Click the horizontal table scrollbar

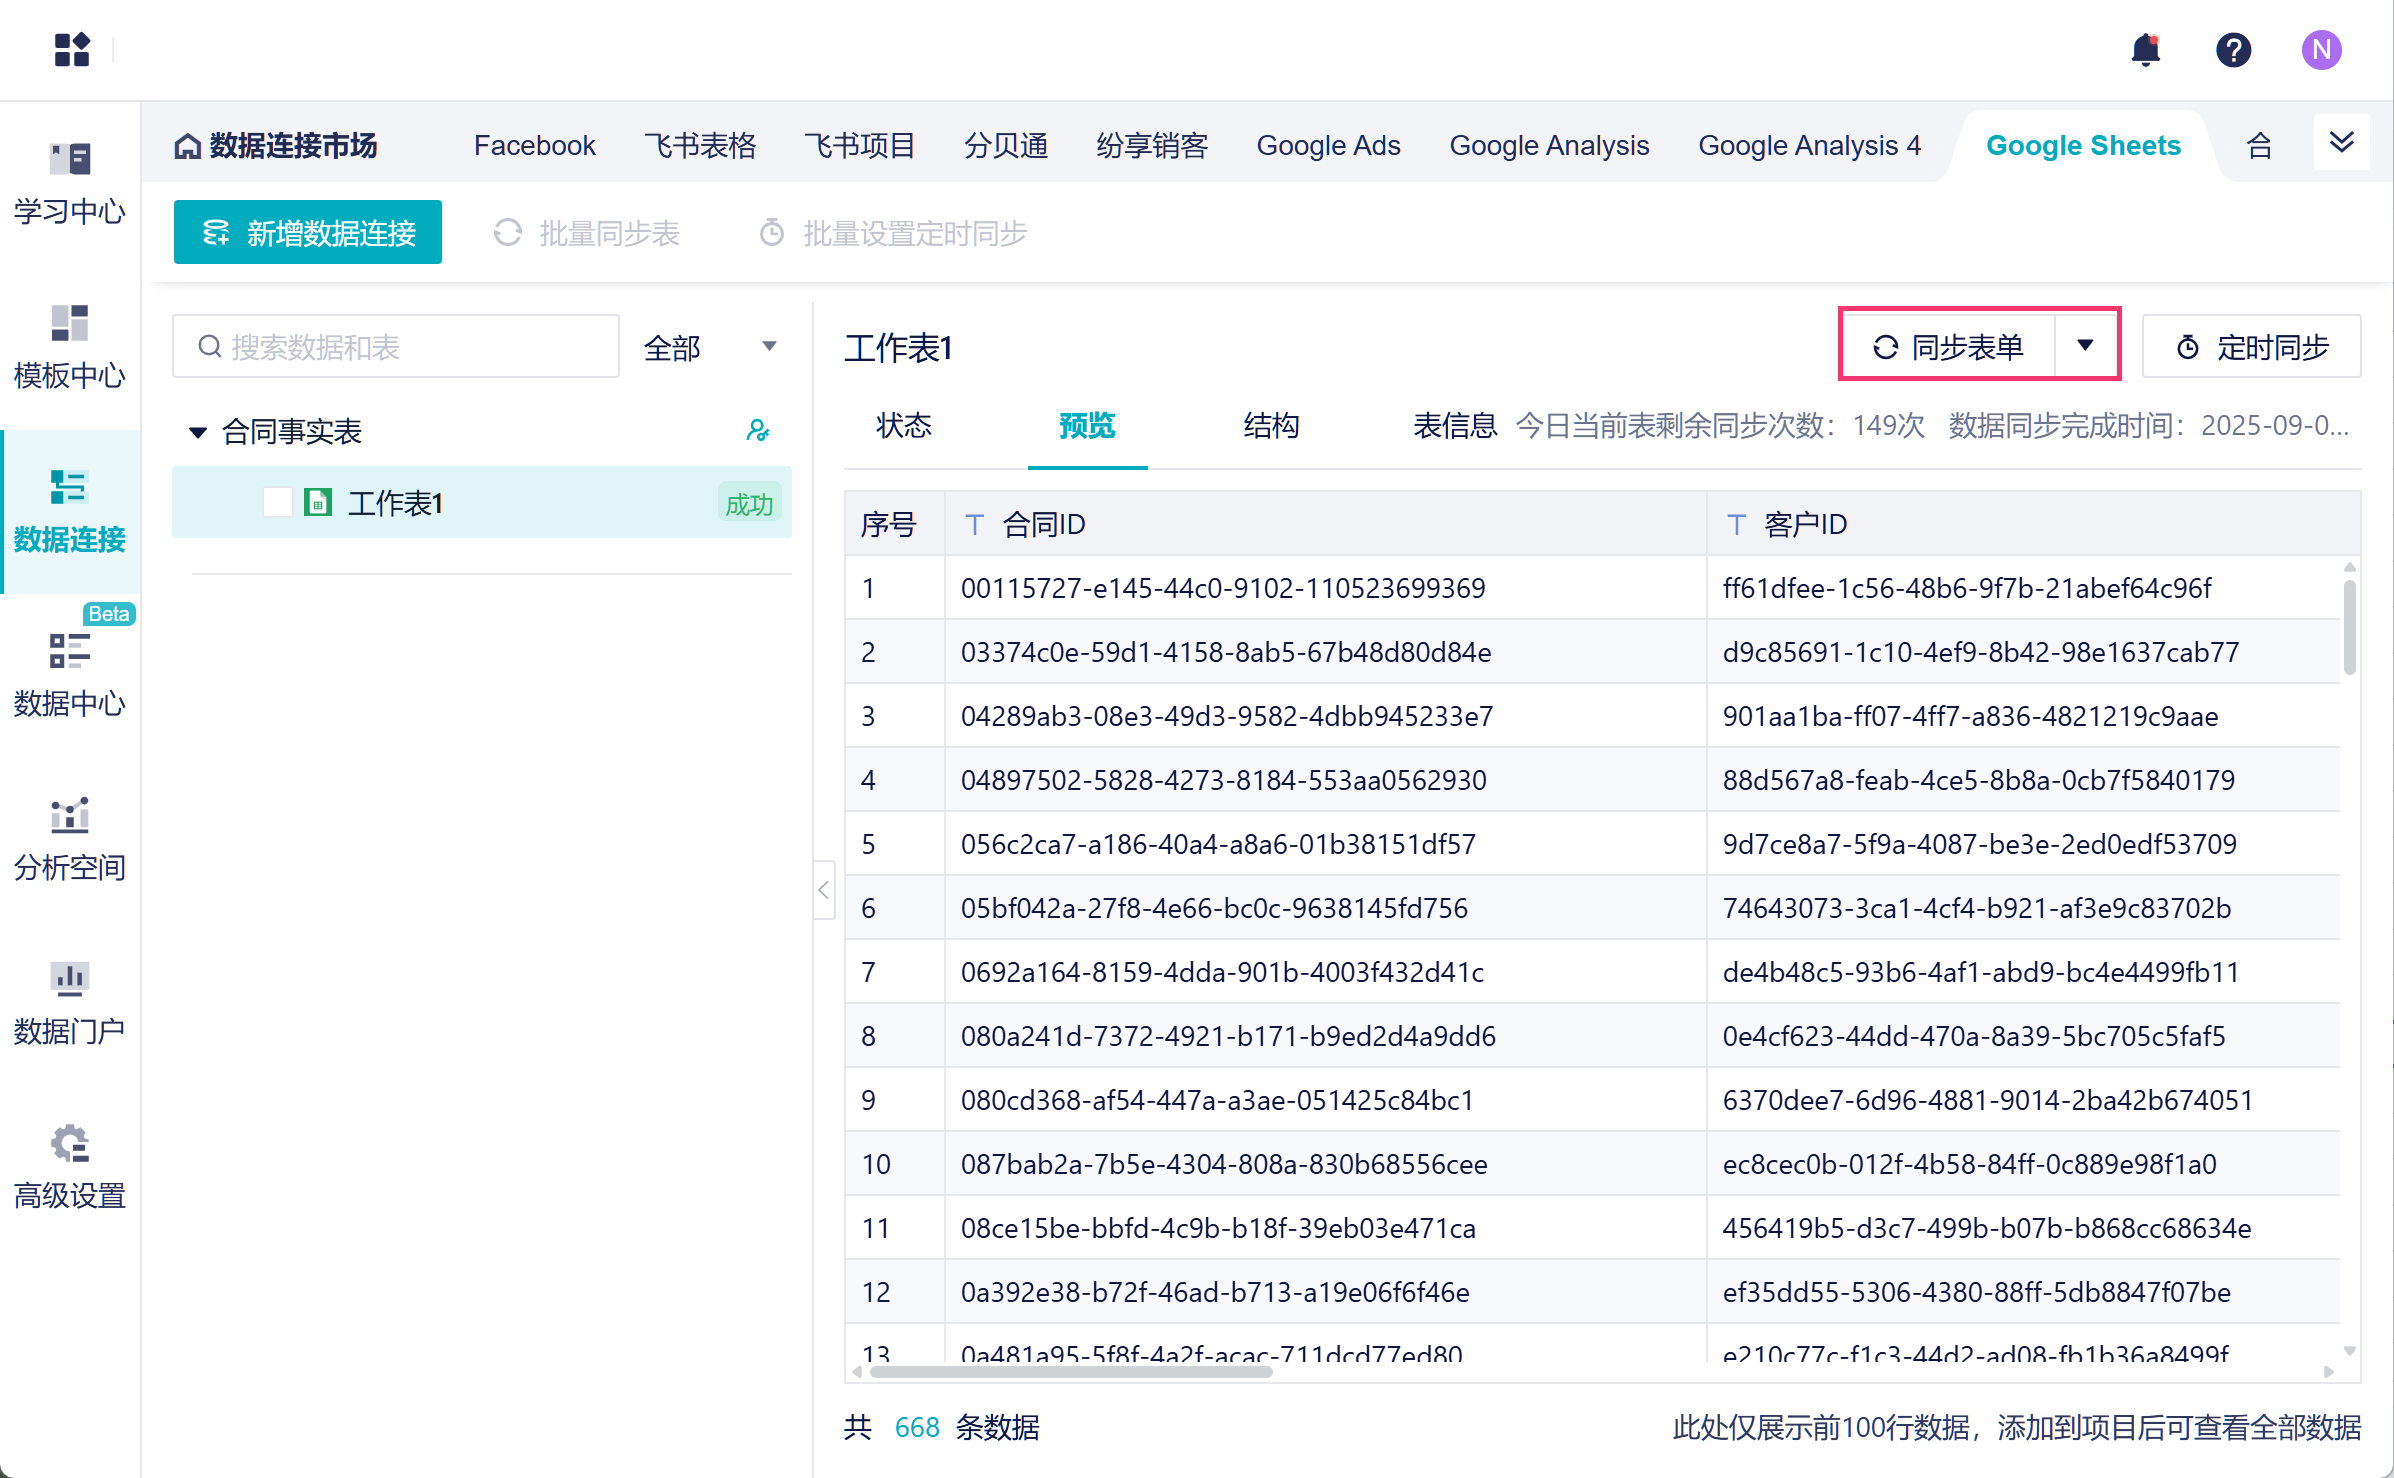pos(1070,1372)
